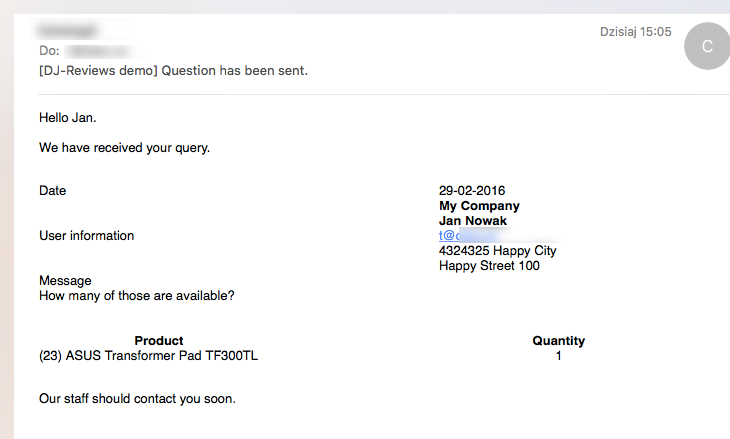Image resolution: width=730 pixels, height=439 pixels.
Task: Click the Hello Jan greeting text
Action: [68, 118]
